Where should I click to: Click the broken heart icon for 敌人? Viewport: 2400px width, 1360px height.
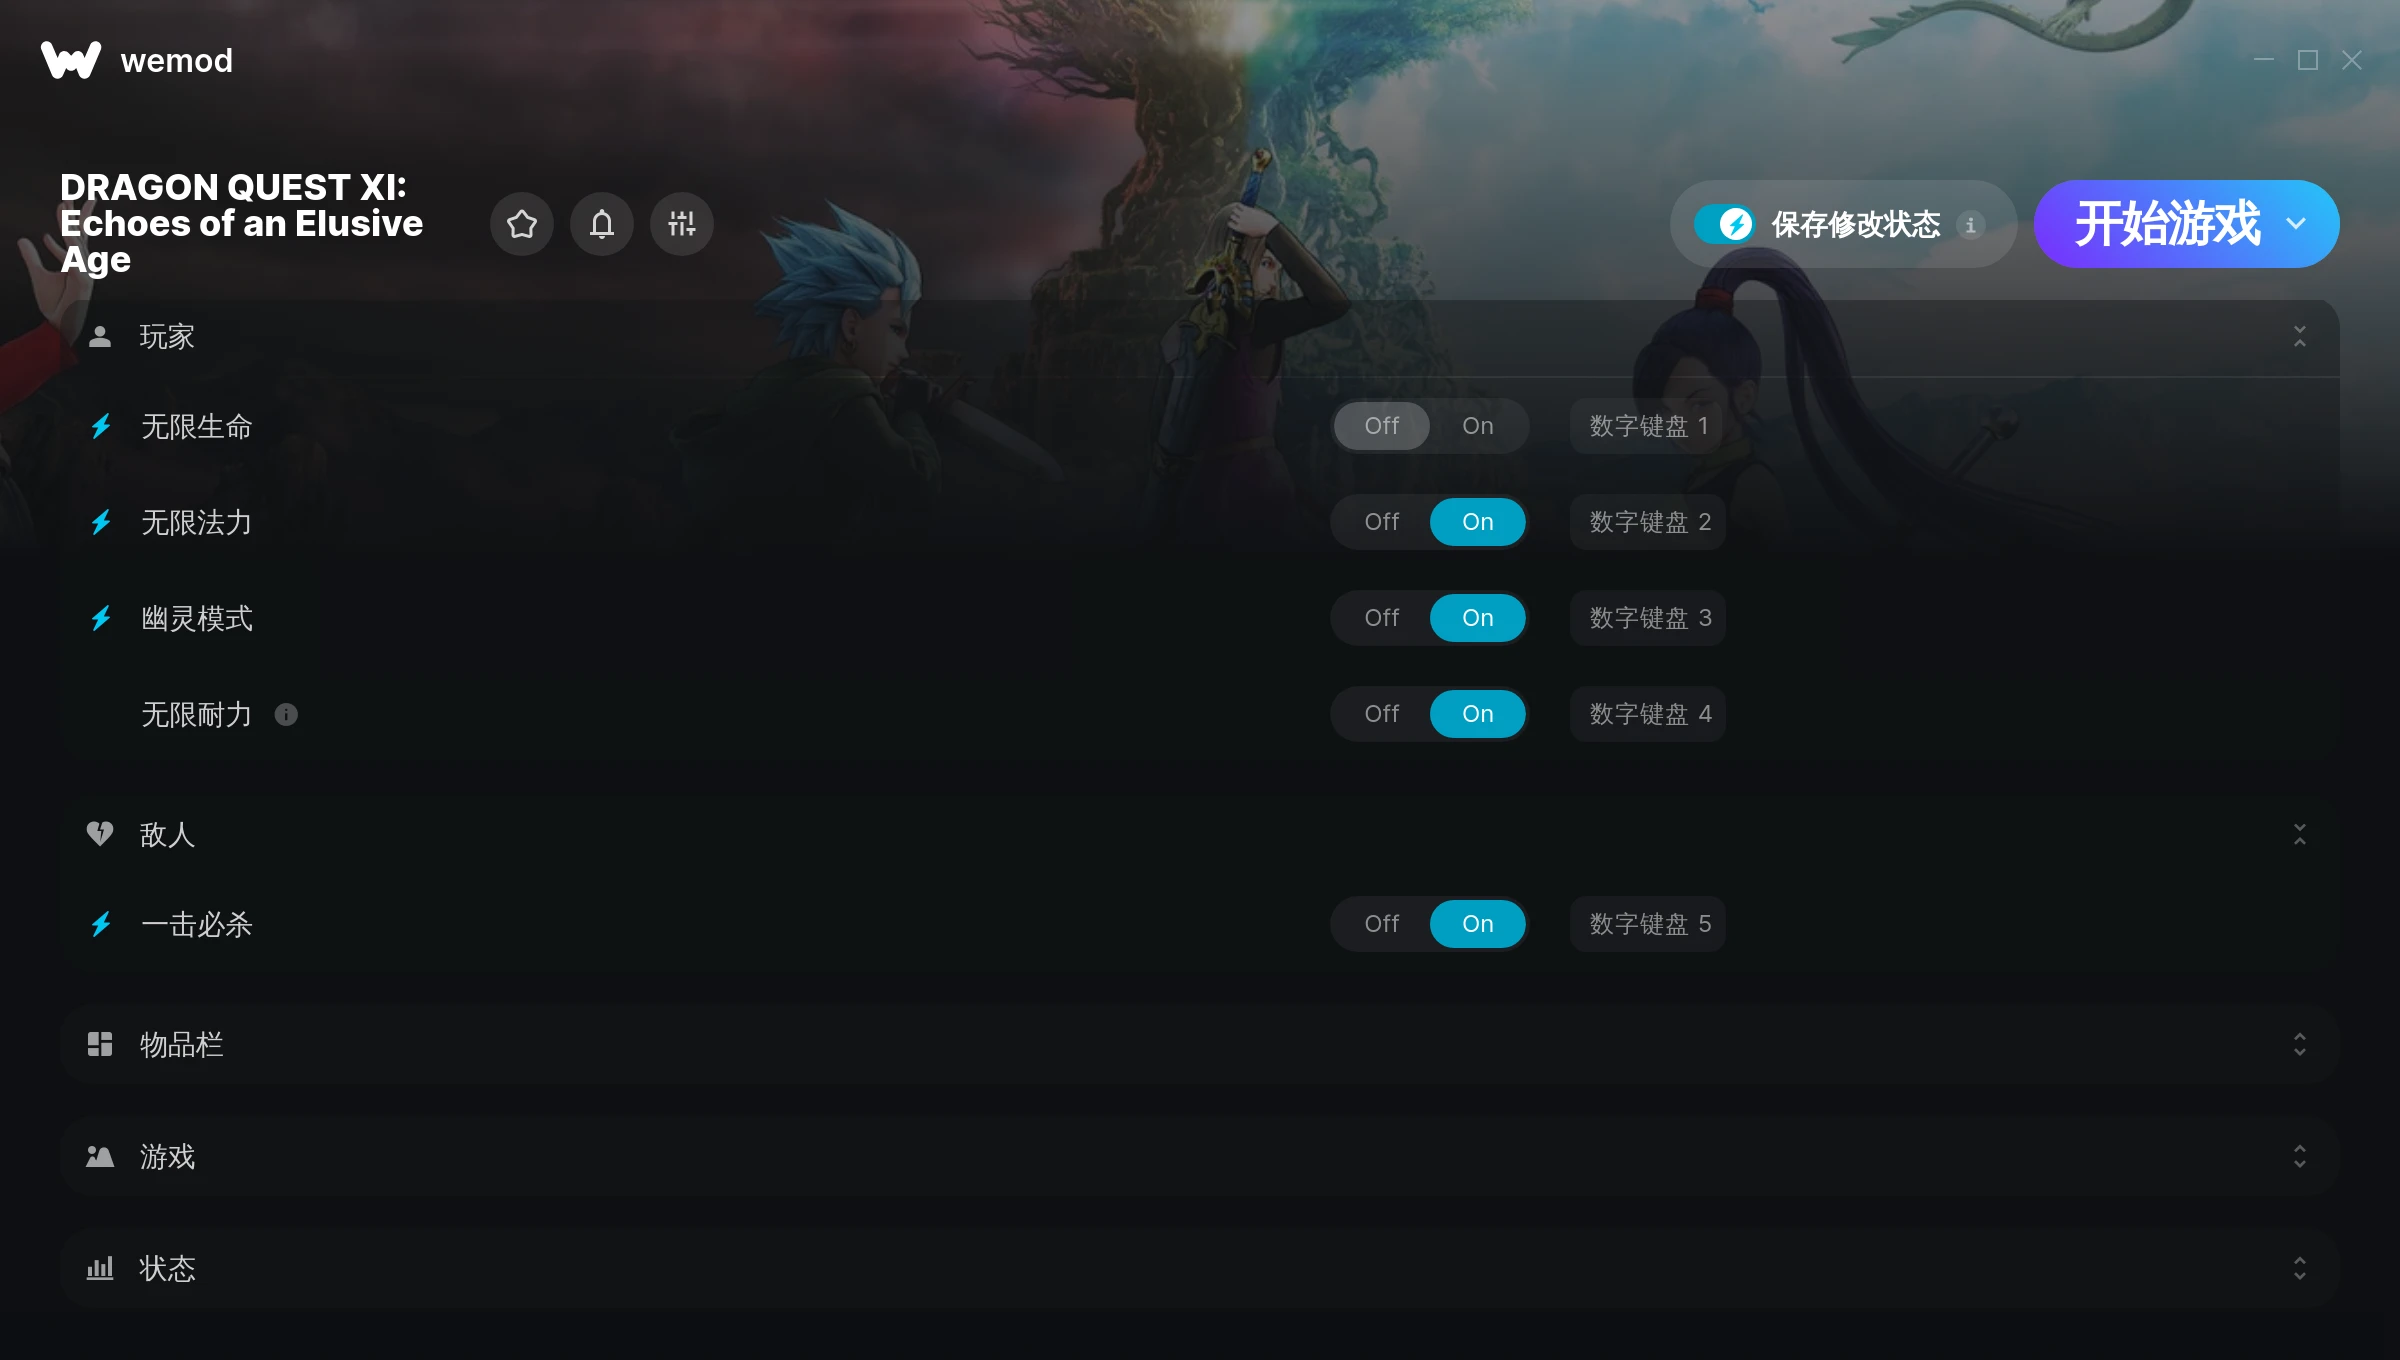[100, 834]
